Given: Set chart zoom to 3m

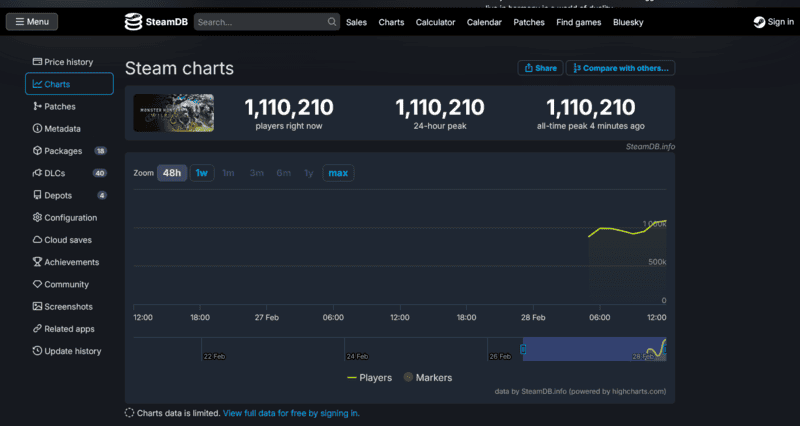Looking at the screenshot, I should 257,173.
